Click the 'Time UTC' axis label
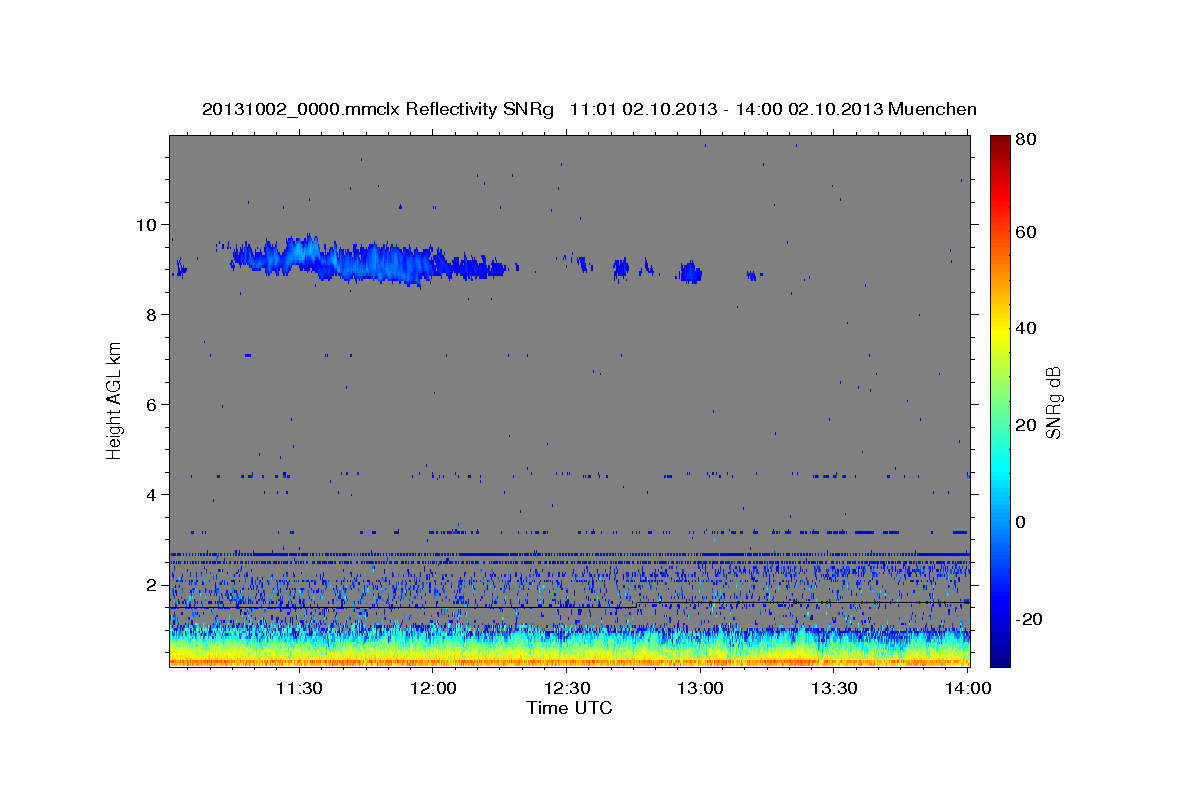The width and height of the screenshot is (1200, 800). [569, 708]
